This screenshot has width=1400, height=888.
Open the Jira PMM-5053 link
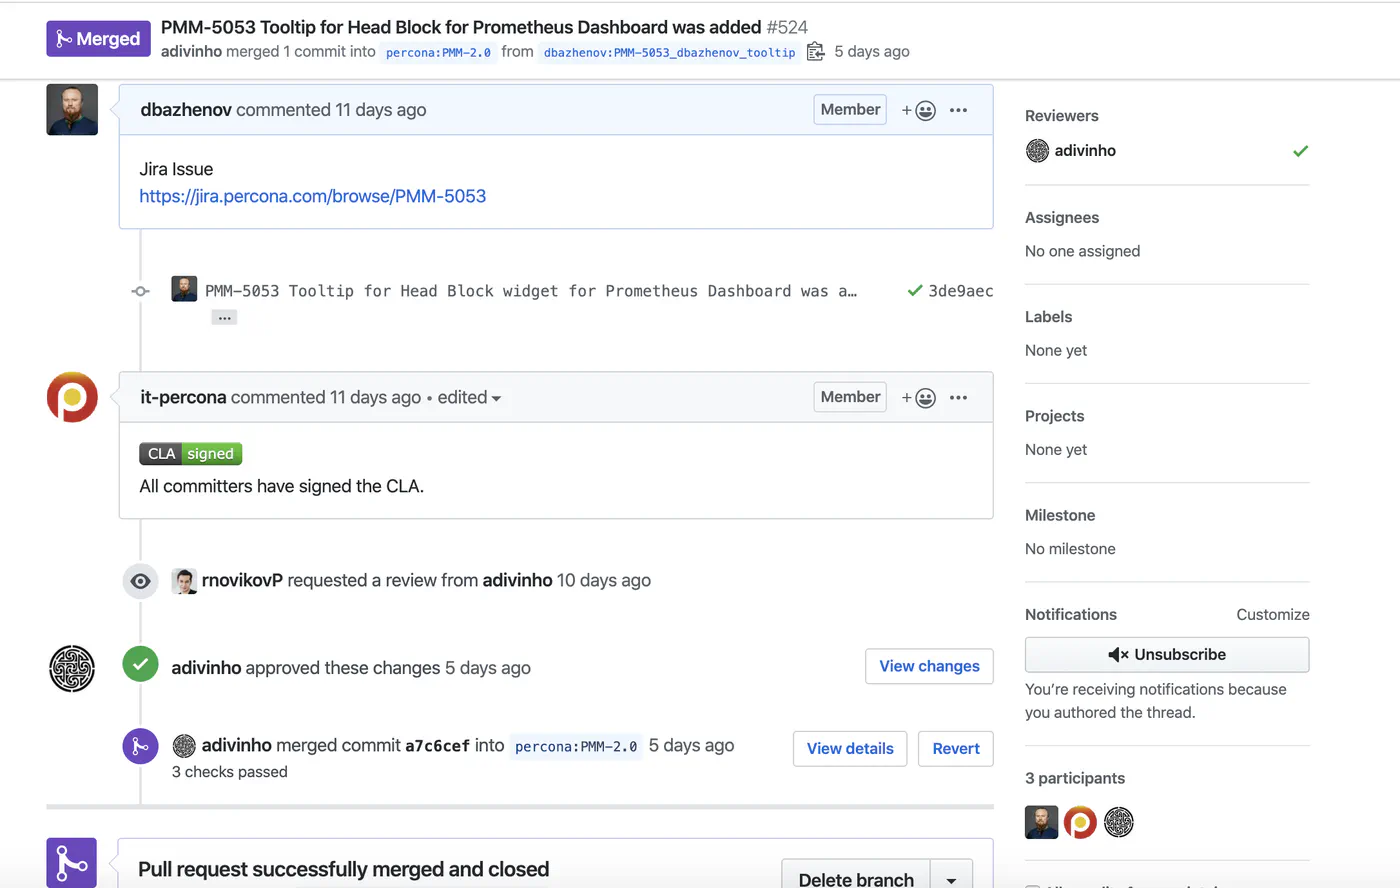point(312,196)
